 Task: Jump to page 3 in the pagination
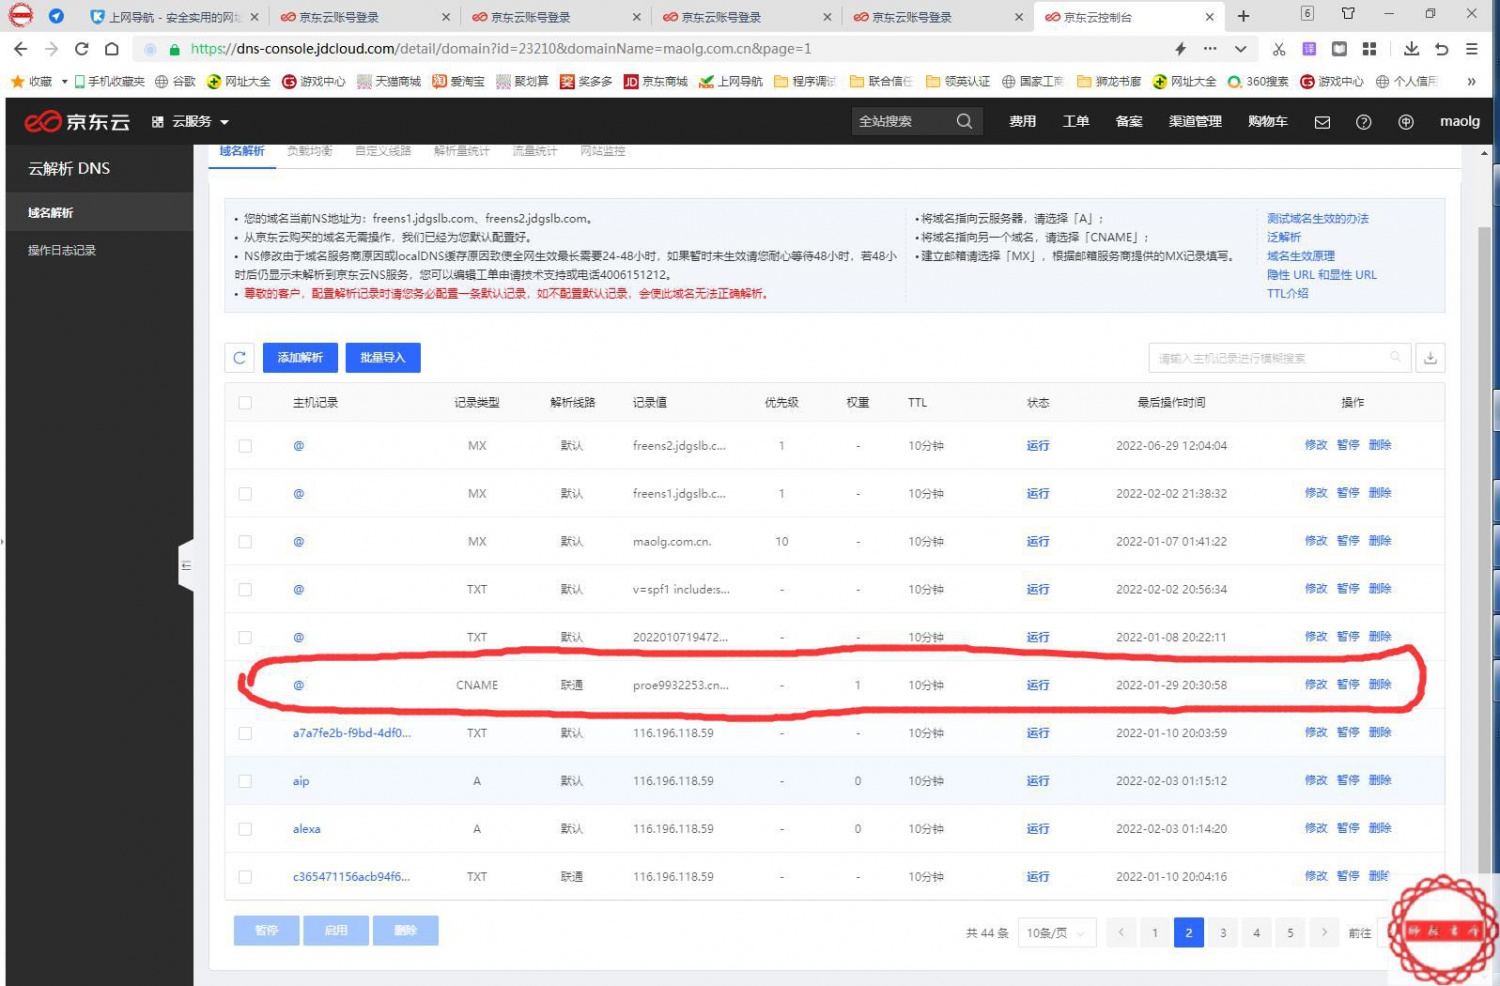click(x=1223, y=933)
